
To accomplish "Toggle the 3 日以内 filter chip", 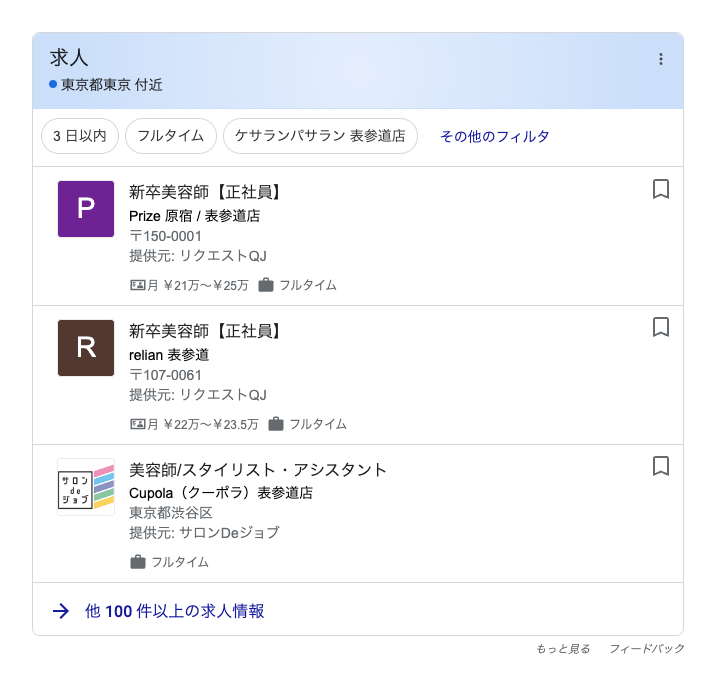I will click(x=80, y=136).
